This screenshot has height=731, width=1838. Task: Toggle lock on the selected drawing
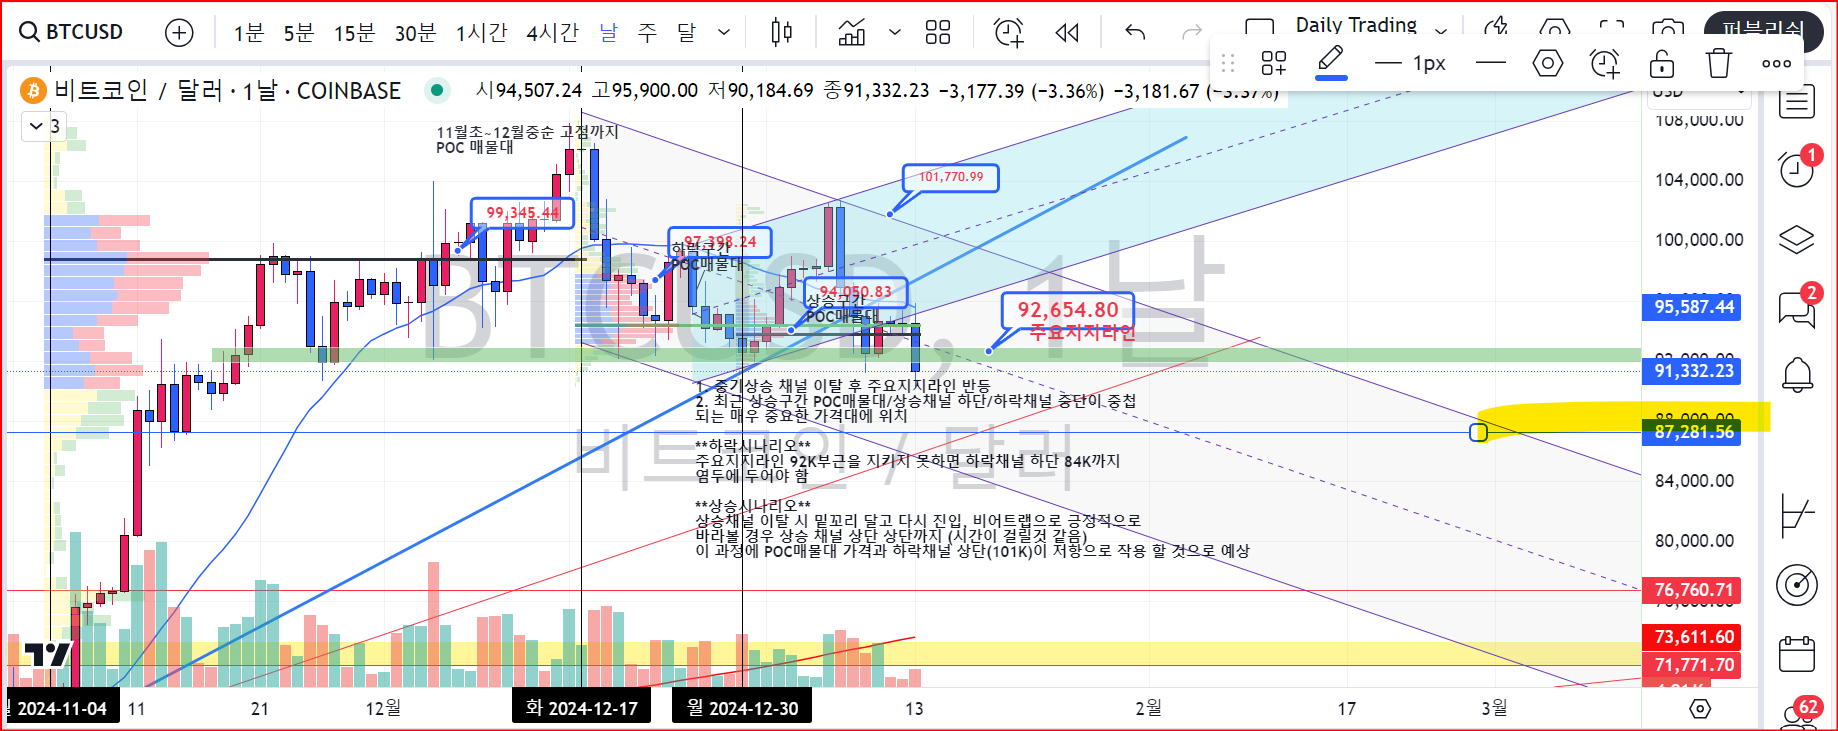[x=1661, y=64]
